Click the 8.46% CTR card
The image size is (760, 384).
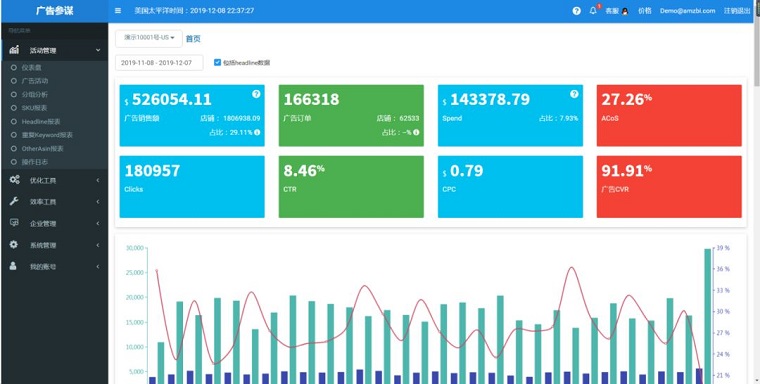tap(351, 187)
